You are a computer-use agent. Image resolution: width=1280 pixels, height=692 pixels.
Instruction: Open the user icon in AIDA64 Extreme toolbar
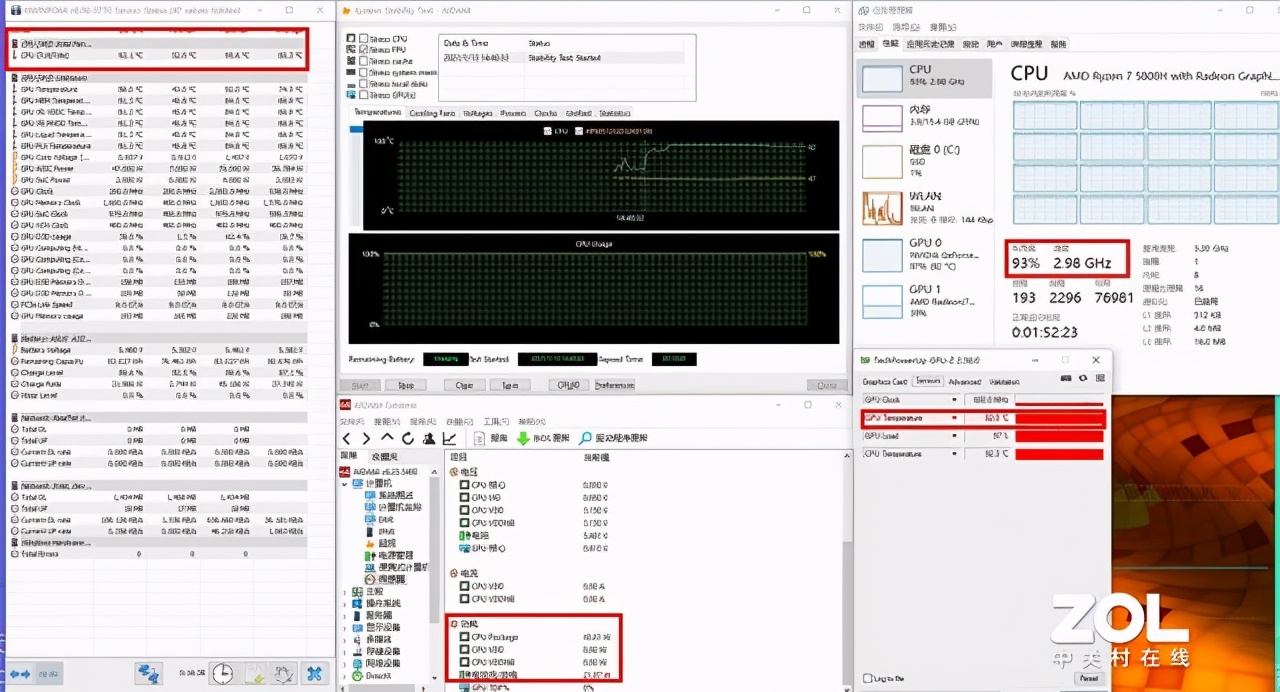(x=429, y=438)
